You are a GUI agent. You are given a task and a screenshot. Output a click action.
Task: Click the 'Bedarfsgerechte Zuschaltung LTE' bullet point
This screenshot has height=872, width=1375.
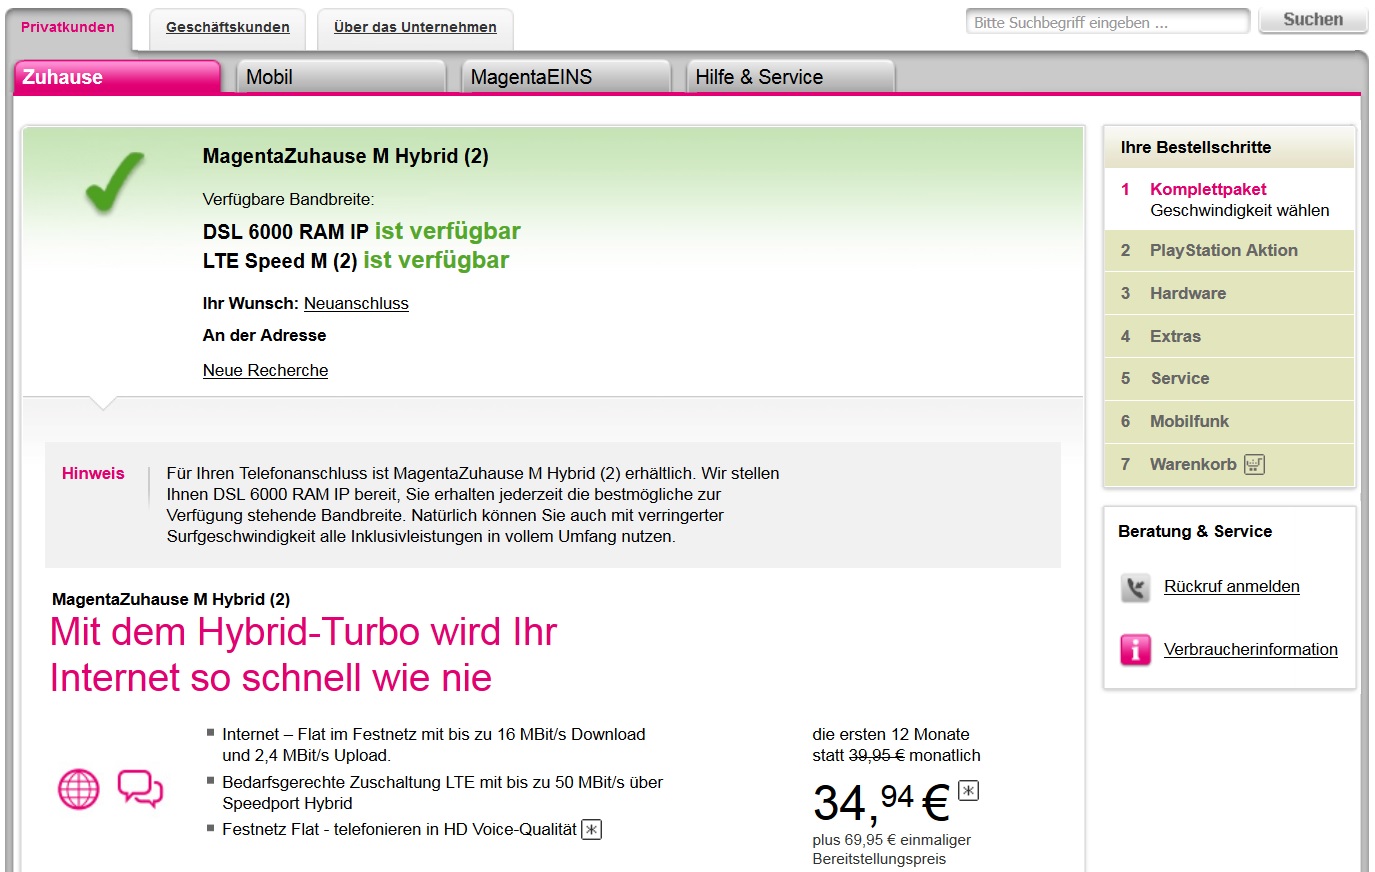pos(443,793)
